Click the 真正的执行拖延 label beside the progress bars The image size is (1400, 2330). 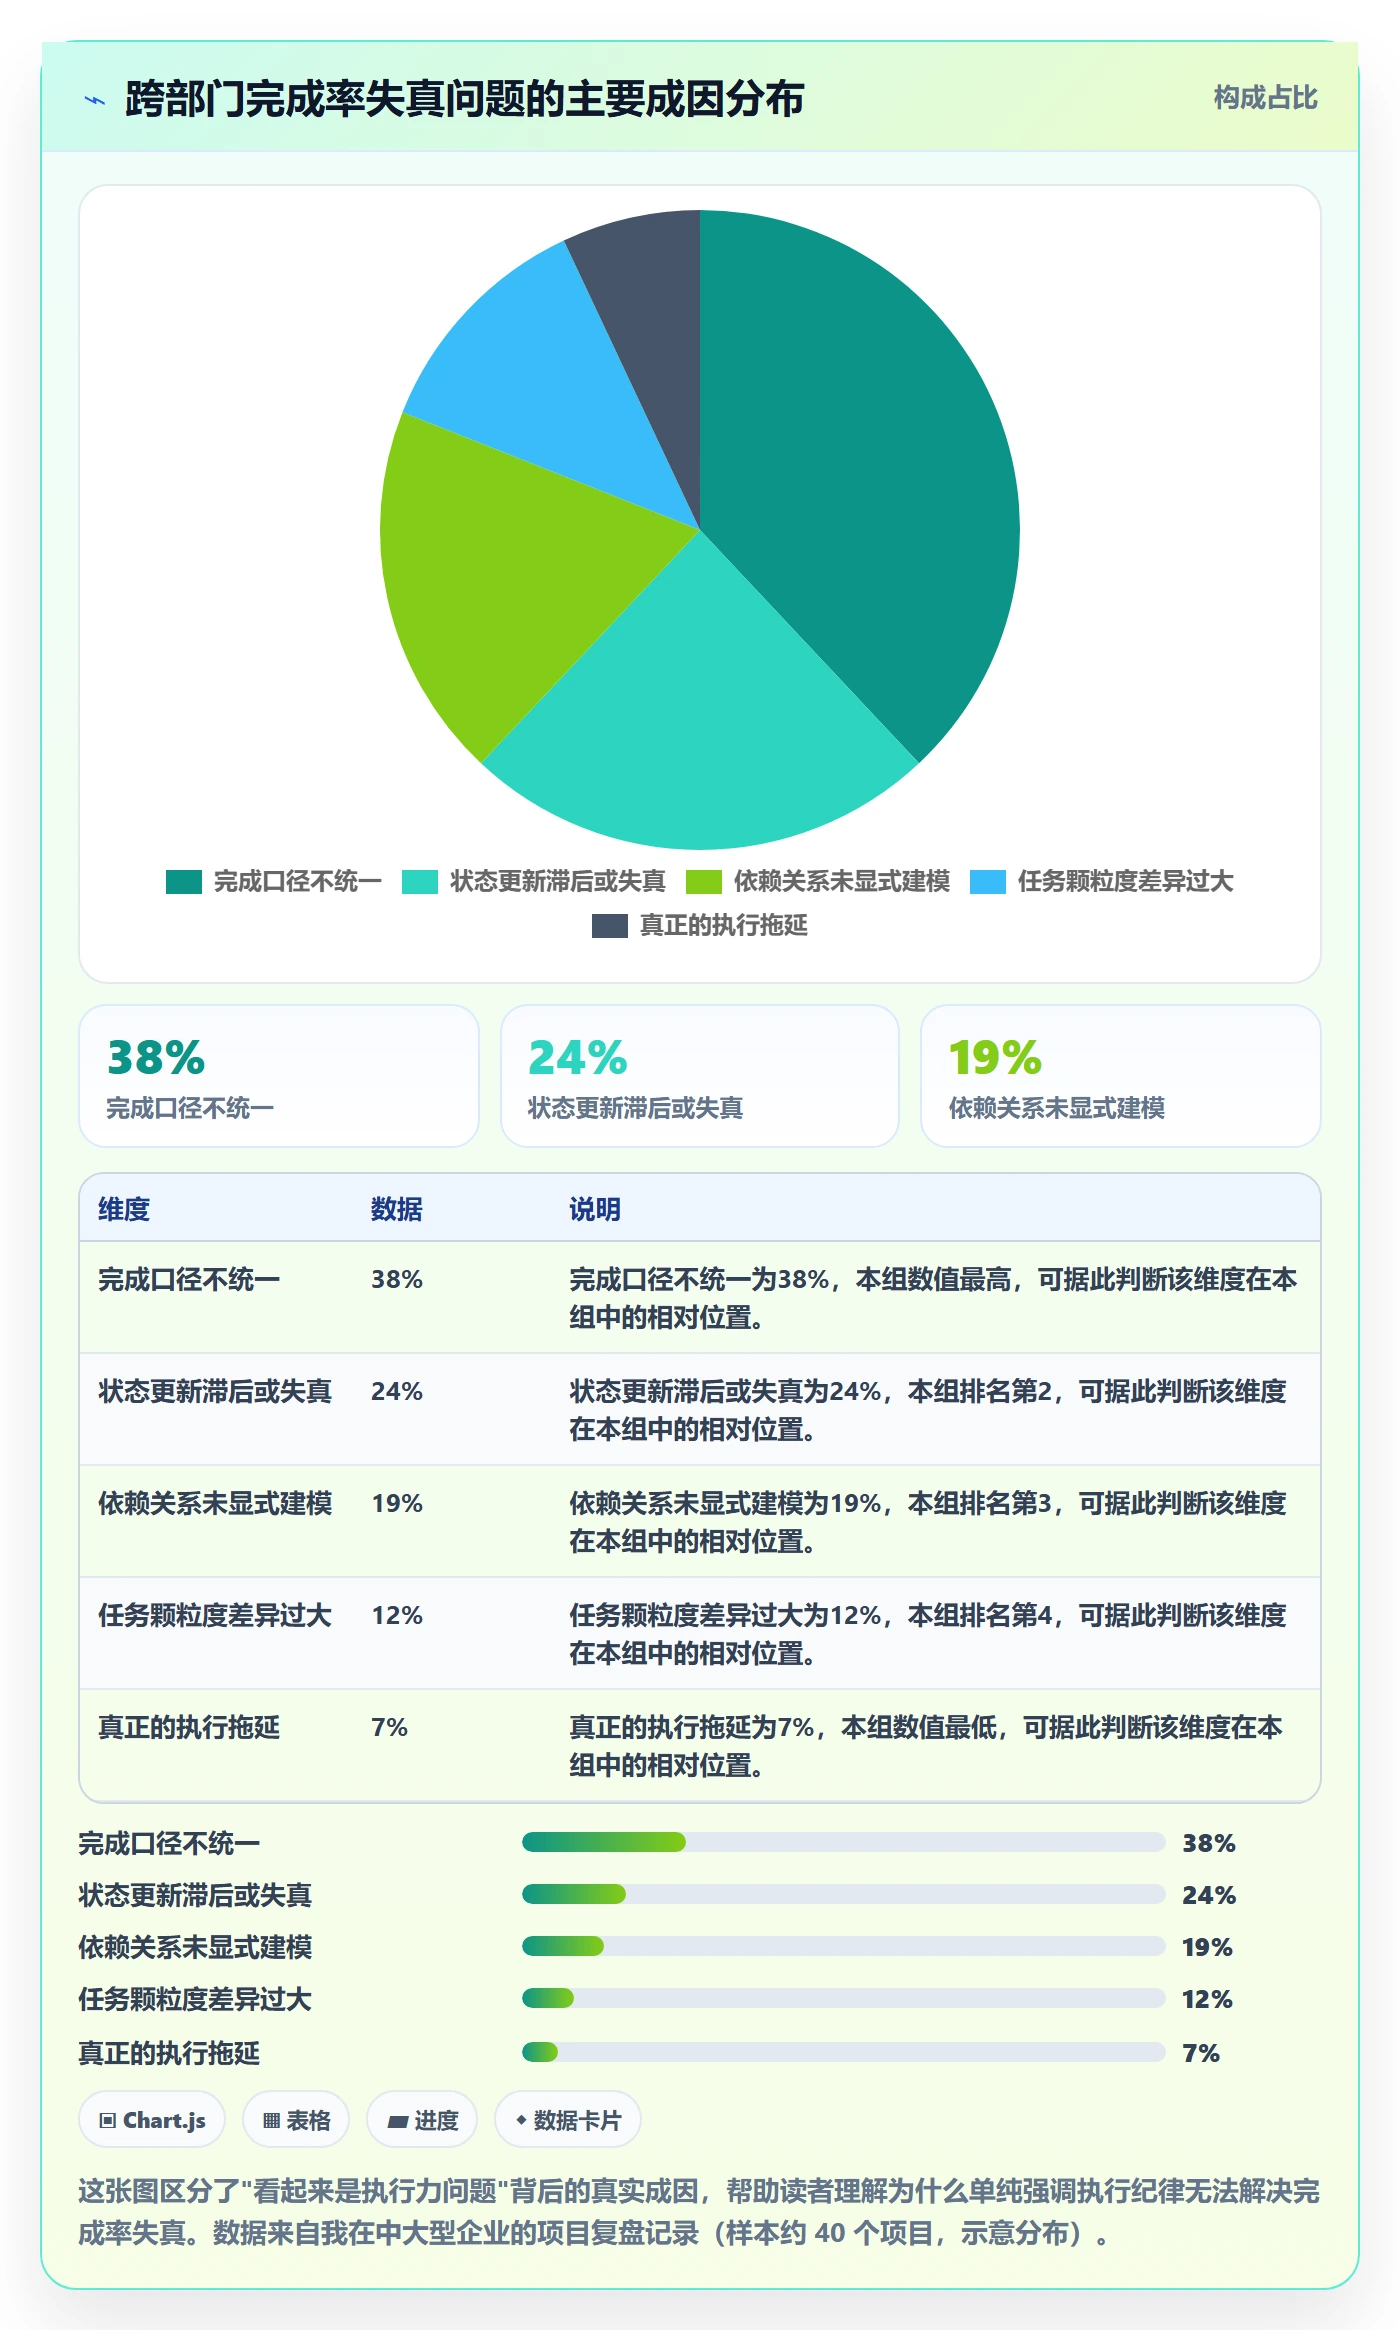tap(169, 2053)
